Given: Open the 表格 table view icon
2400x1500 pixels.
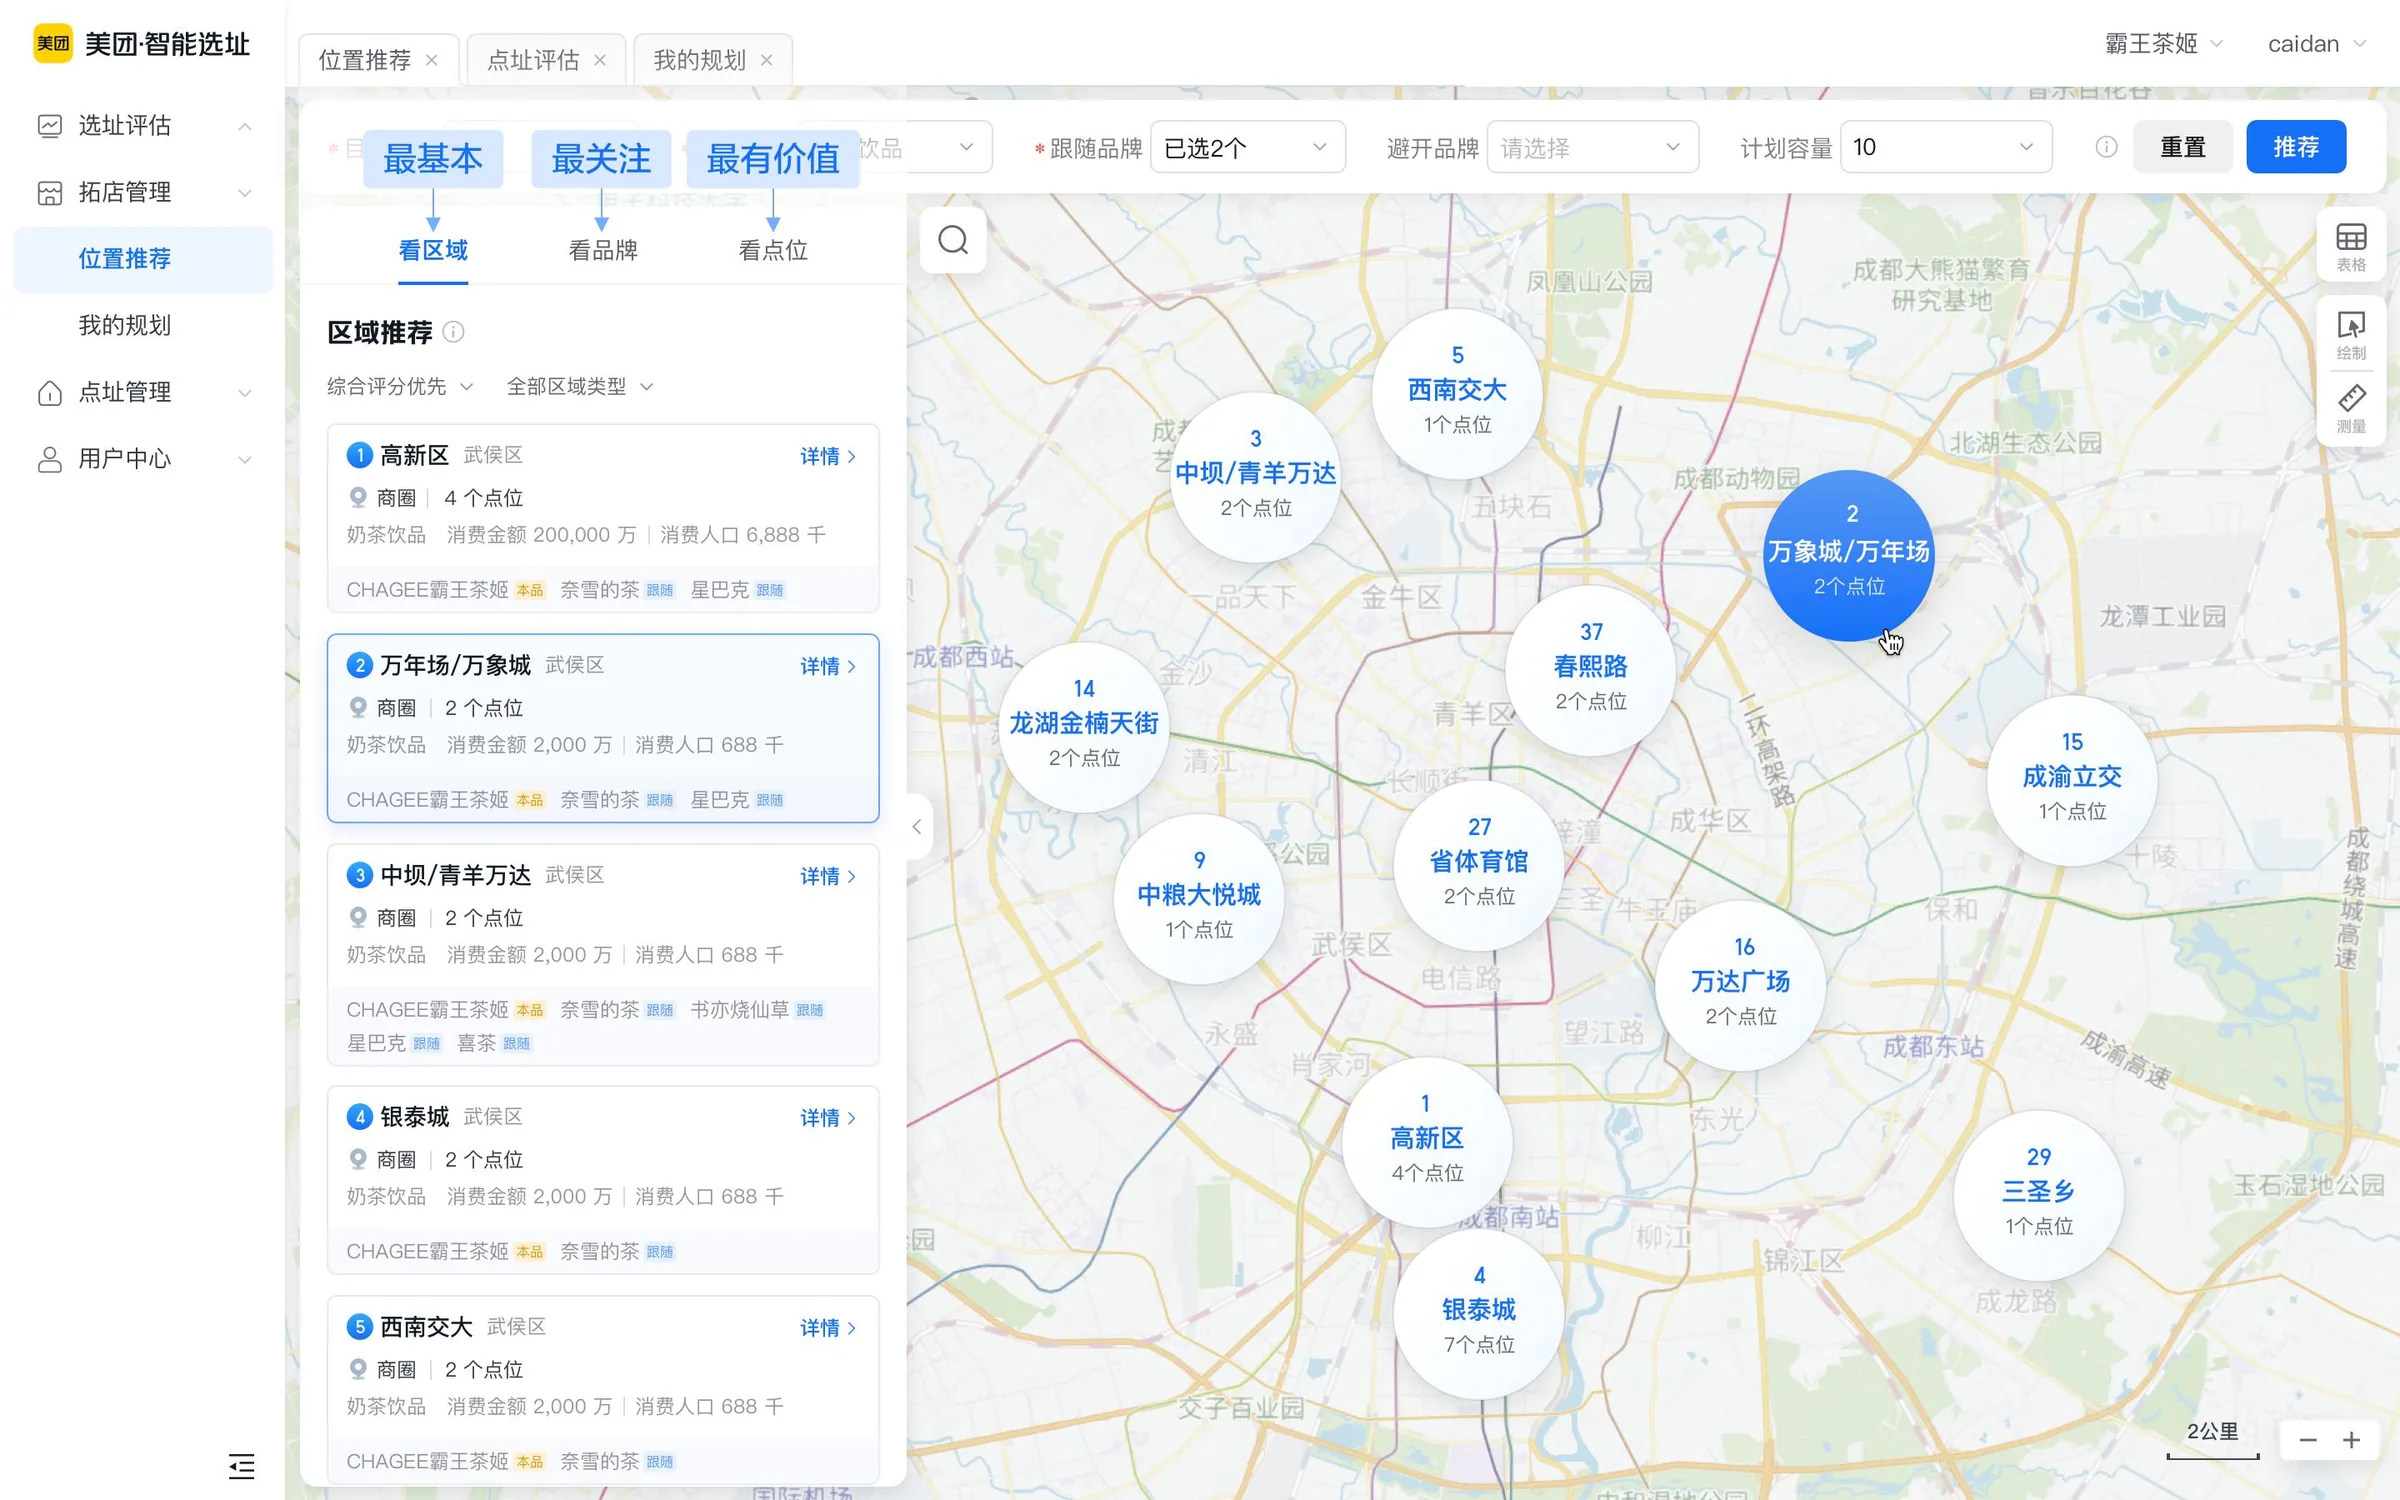Looking at the screenshot, I should pyautogui.click(x=2351, y=246).
